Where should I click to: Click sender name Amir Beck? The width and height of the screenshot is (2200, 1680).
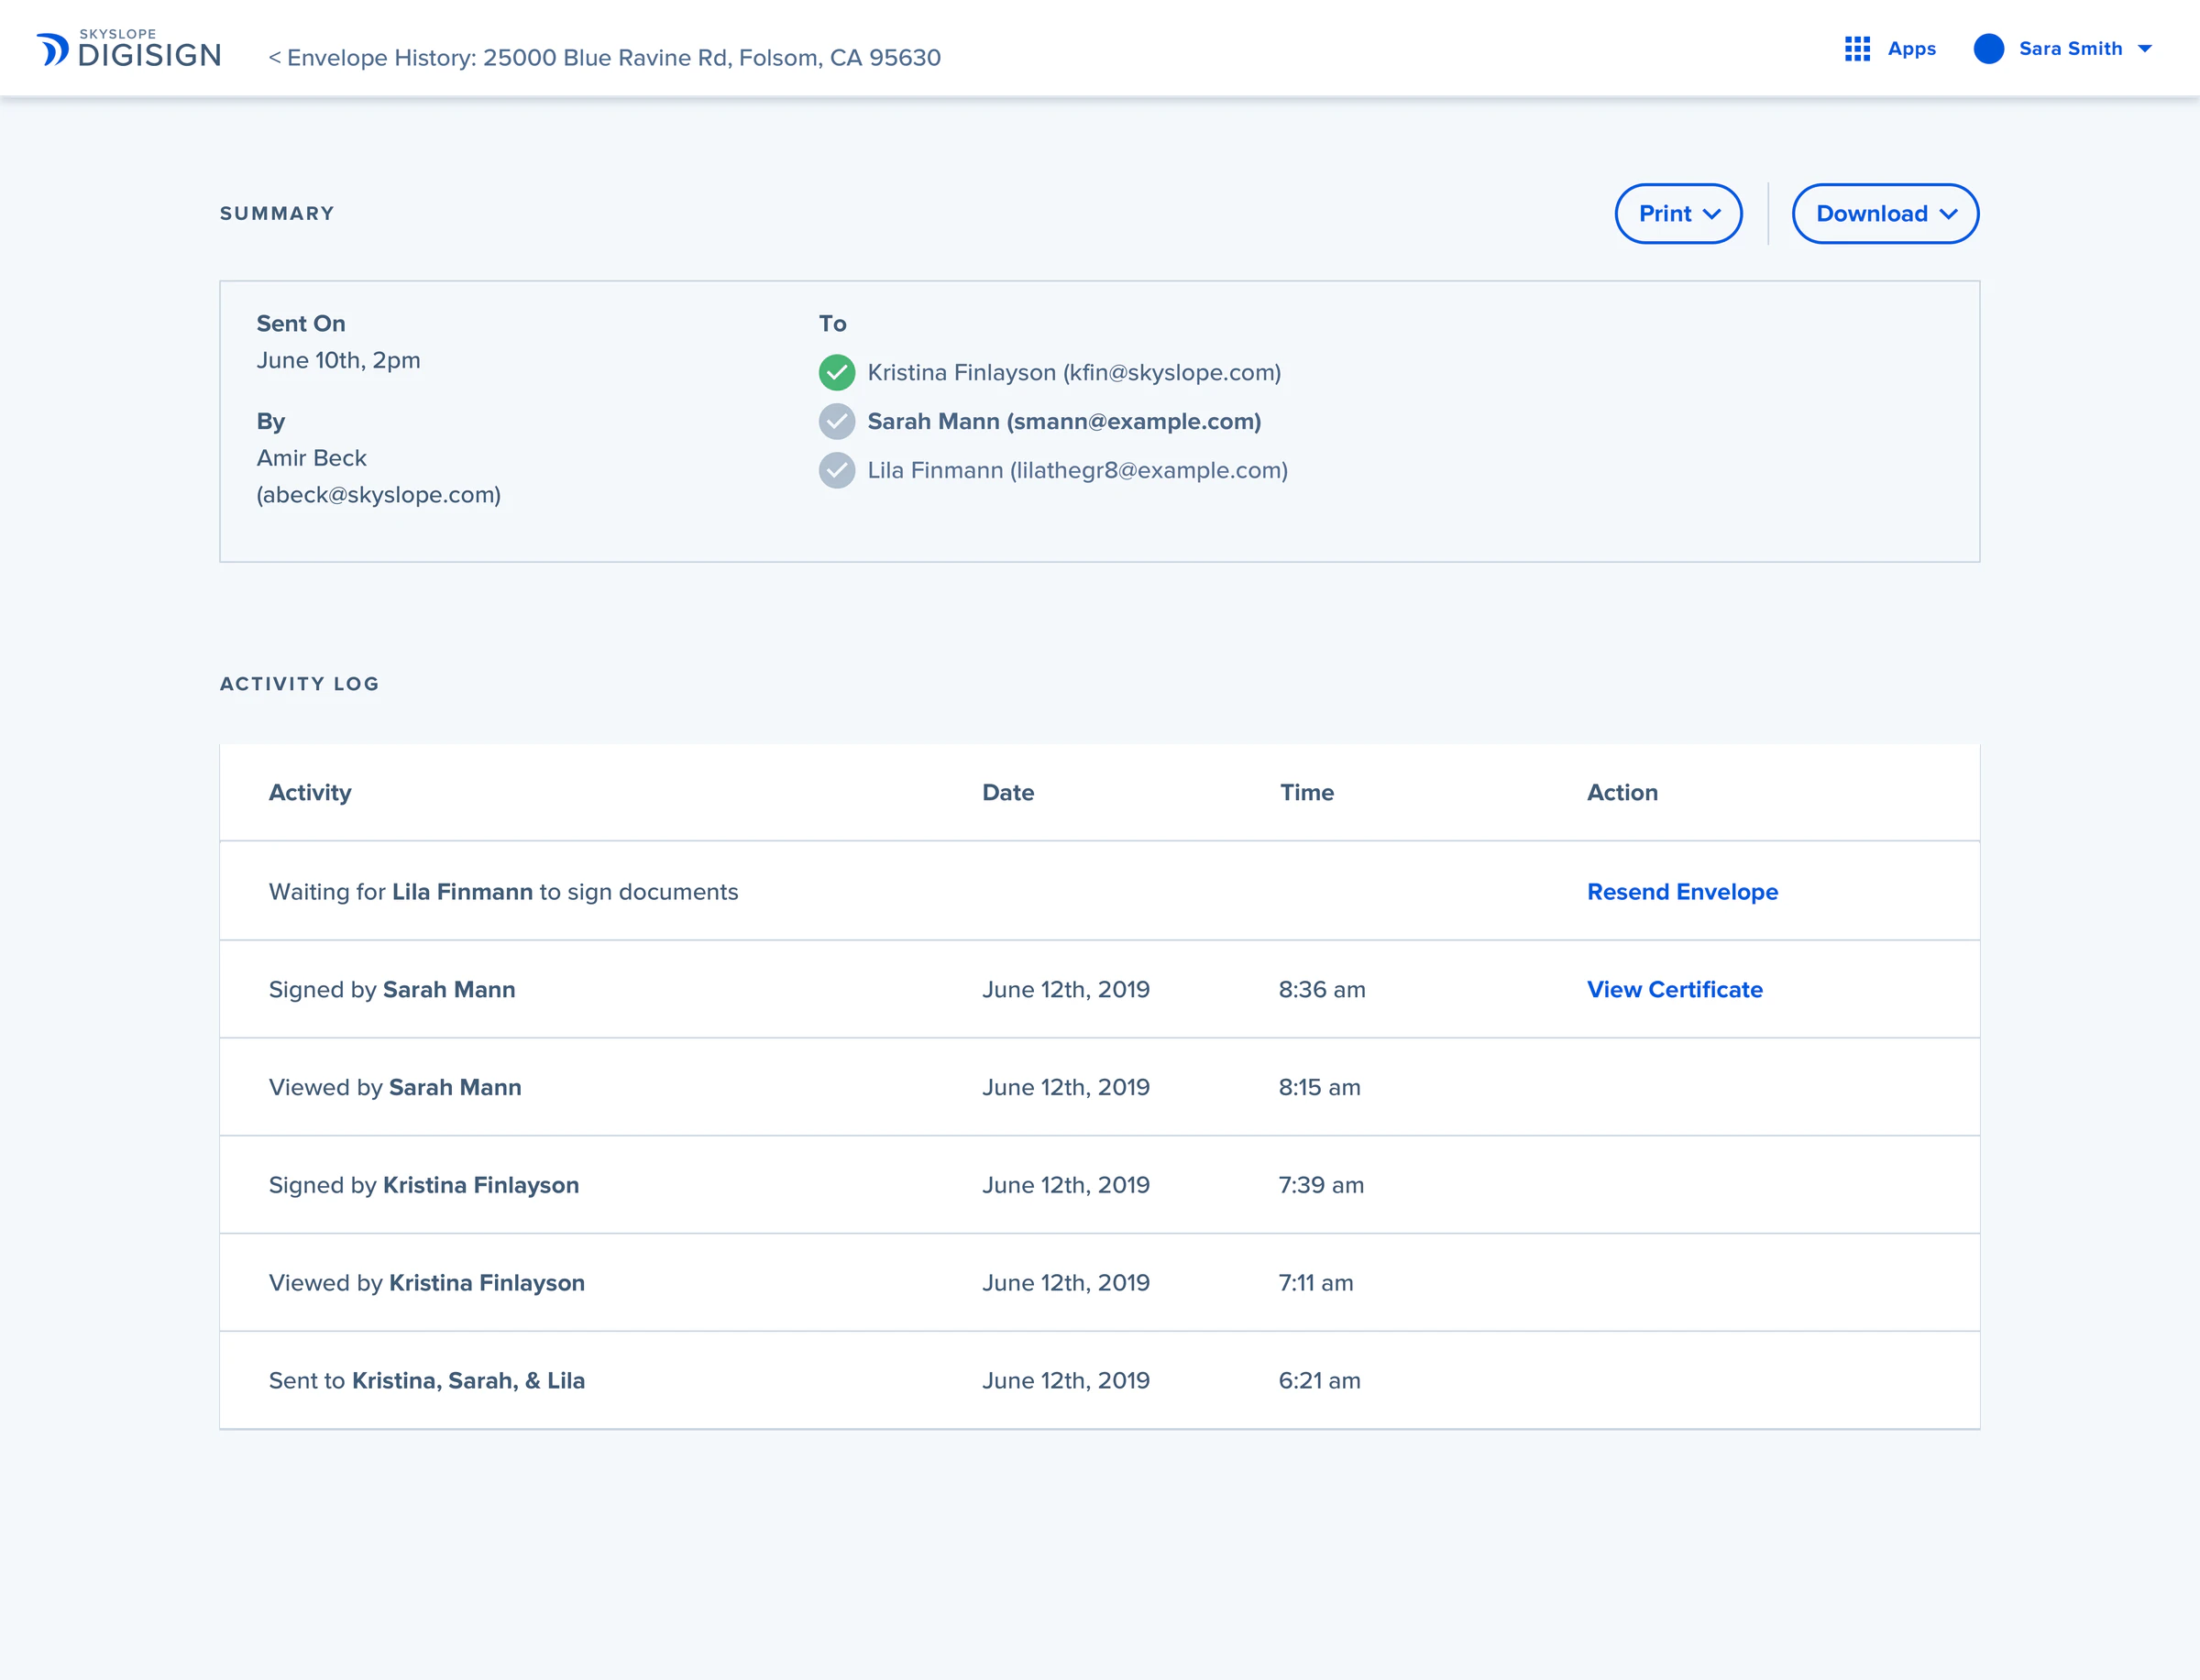coord(312,458)
